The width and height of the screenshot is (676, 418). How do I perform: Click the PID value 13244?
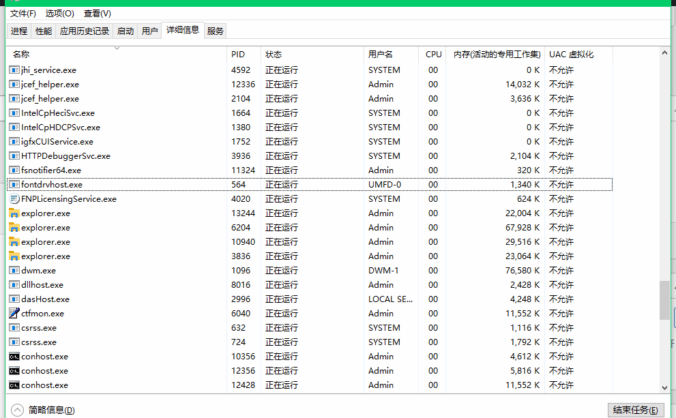[243, 213]
